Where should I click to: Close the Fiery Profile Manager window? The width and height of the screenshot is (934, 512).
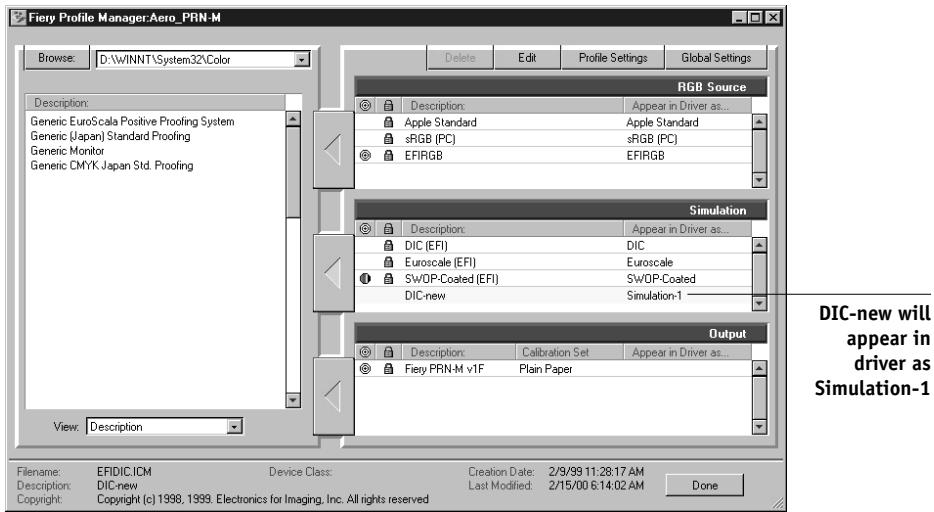pos(773,18)
